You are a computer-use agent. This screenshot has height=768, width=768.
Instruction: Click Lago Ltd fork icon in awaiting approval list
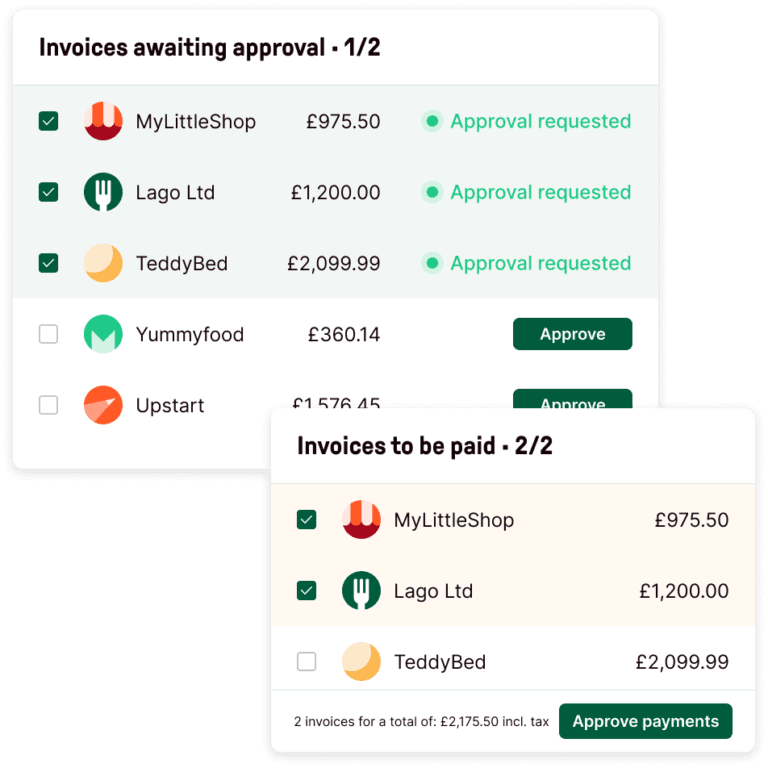pos(103,192)
